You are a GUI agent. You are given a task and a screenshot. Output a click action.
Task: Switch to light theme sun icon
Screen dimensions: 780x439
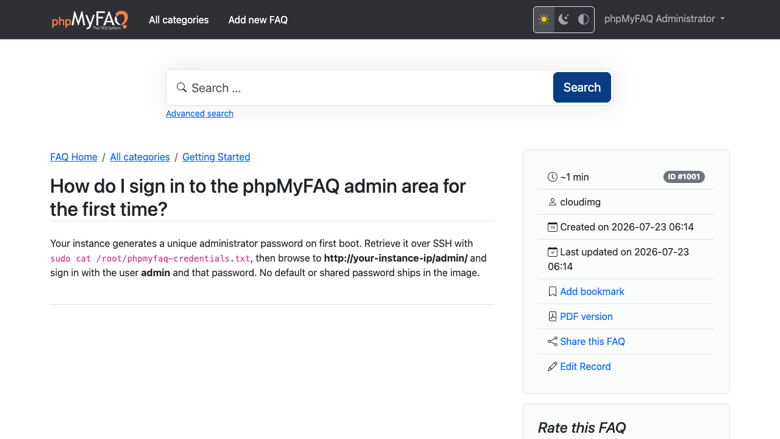pos(544,19)
